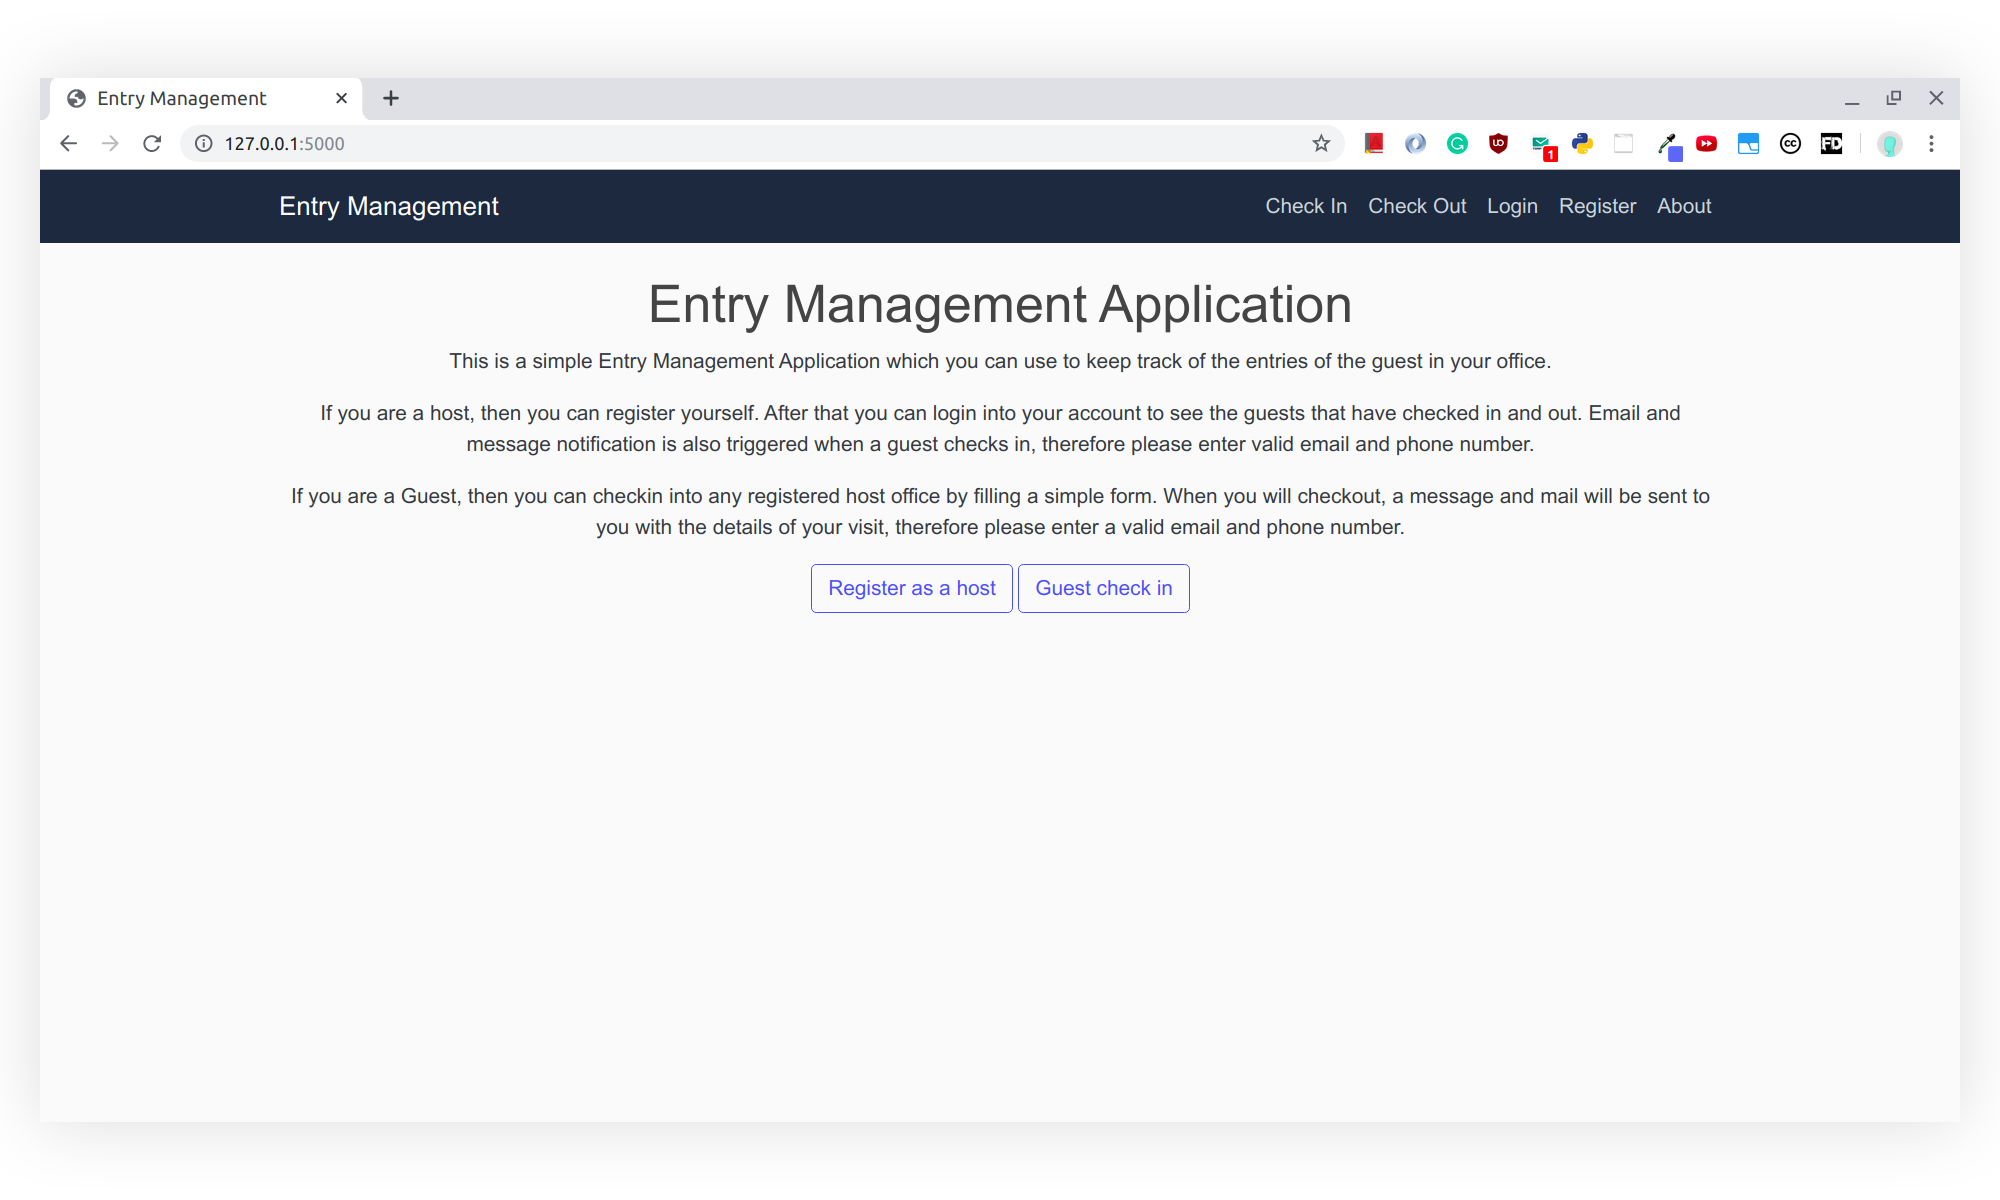Open the FD extension icon
The image size is (2000, 1200).
1831,143
